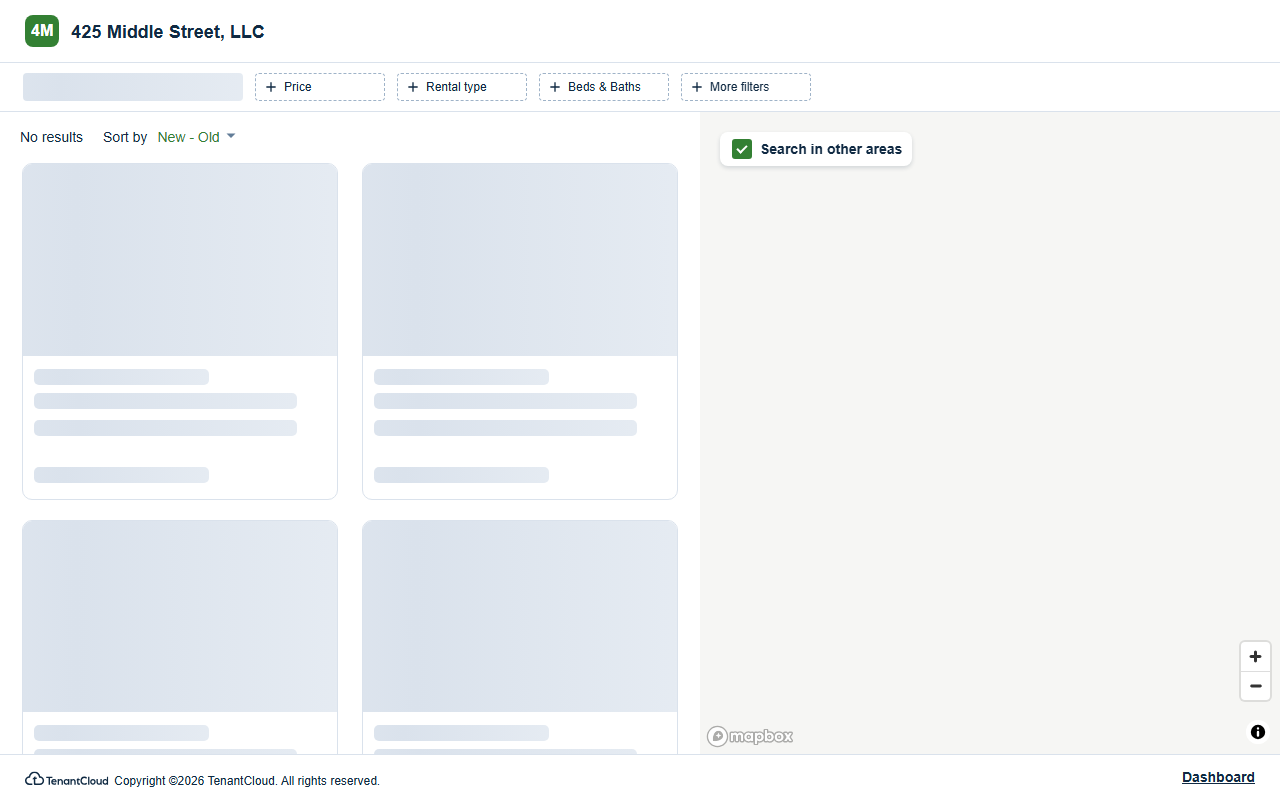The width and height of the screenshot is (1280, 800).
Task: Zoom out on the map
Action: (x=1255, y=686)
